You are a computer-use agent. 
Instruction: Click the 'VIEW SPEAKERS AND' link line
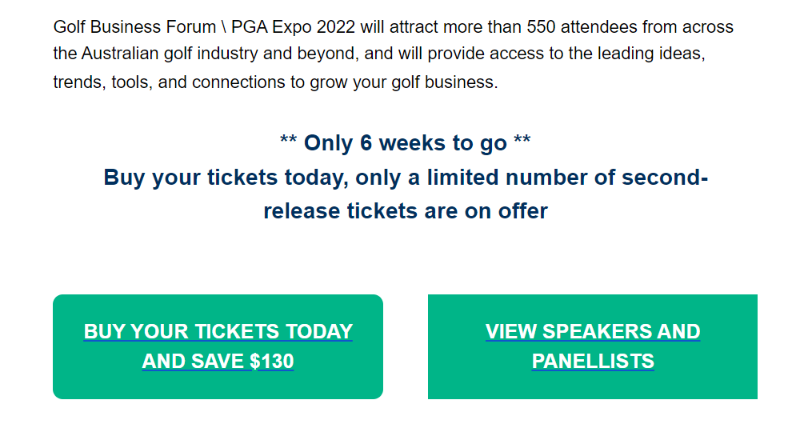tap(593, 331)
